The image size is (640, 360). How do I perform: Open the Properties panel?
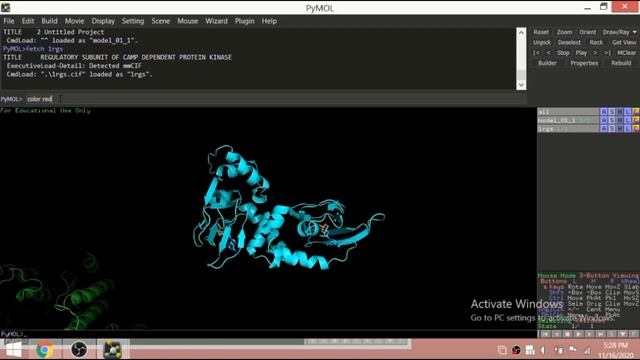coord(584,63)
